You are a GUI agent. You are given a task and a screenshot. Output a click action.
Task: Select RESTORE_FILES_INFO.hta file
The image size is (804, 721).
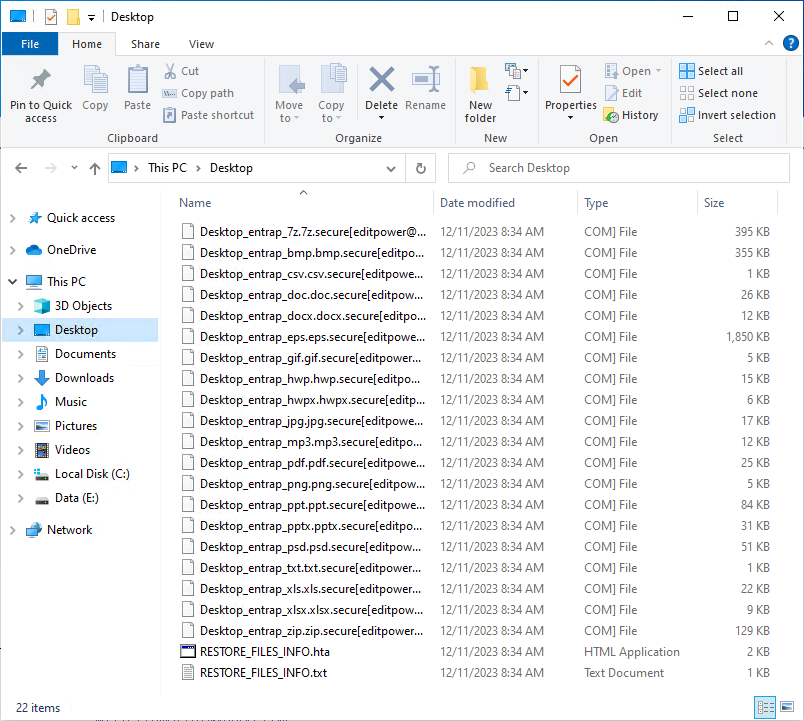pyautogui.click(x=265, y=652)
